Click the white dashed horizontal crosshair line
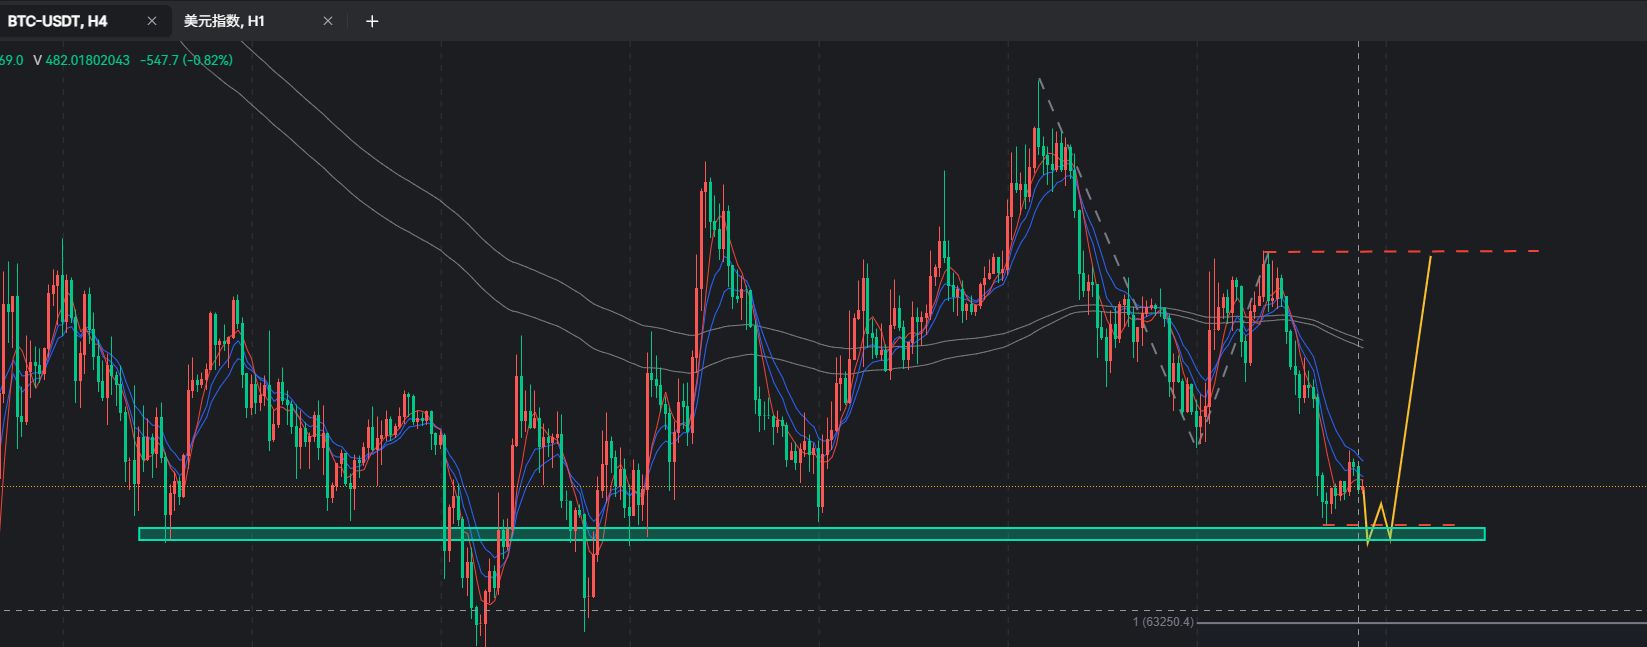This screenshot has height=647, width=1647. coord(800,609)
